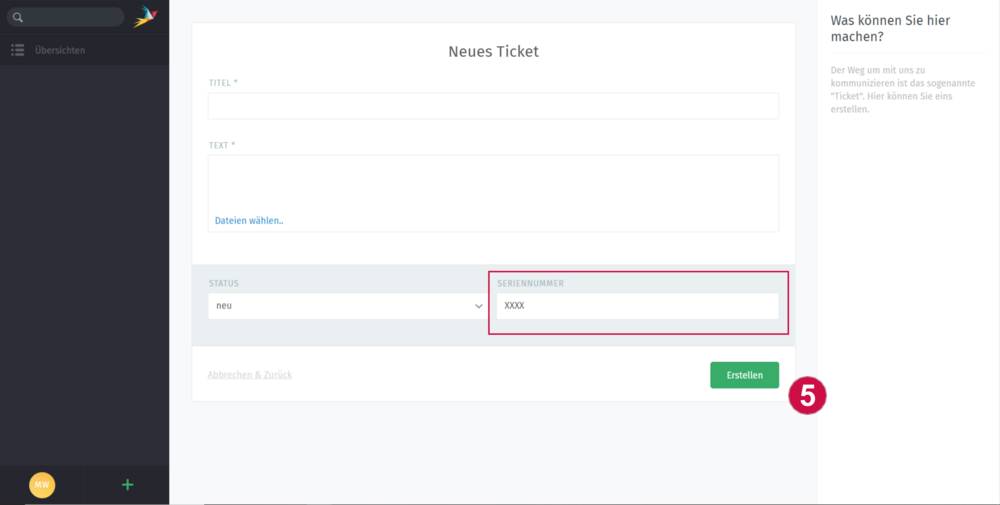1000x505 pixels.
Task: Click the list icon beside Übersichten
Action: (17, 50)
